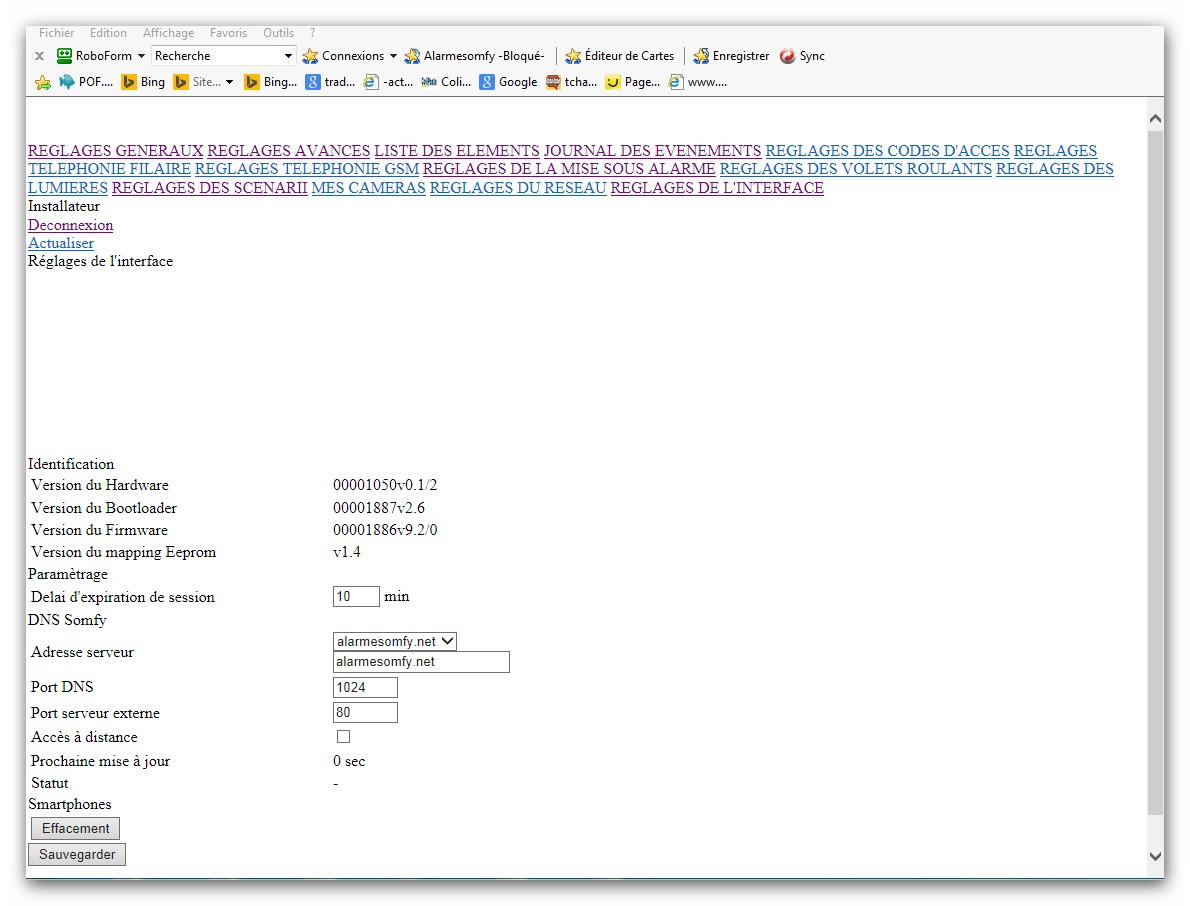The image size is (1190, 906).
Task: Open the Favoris menu
Action: (x=228, y=33)
